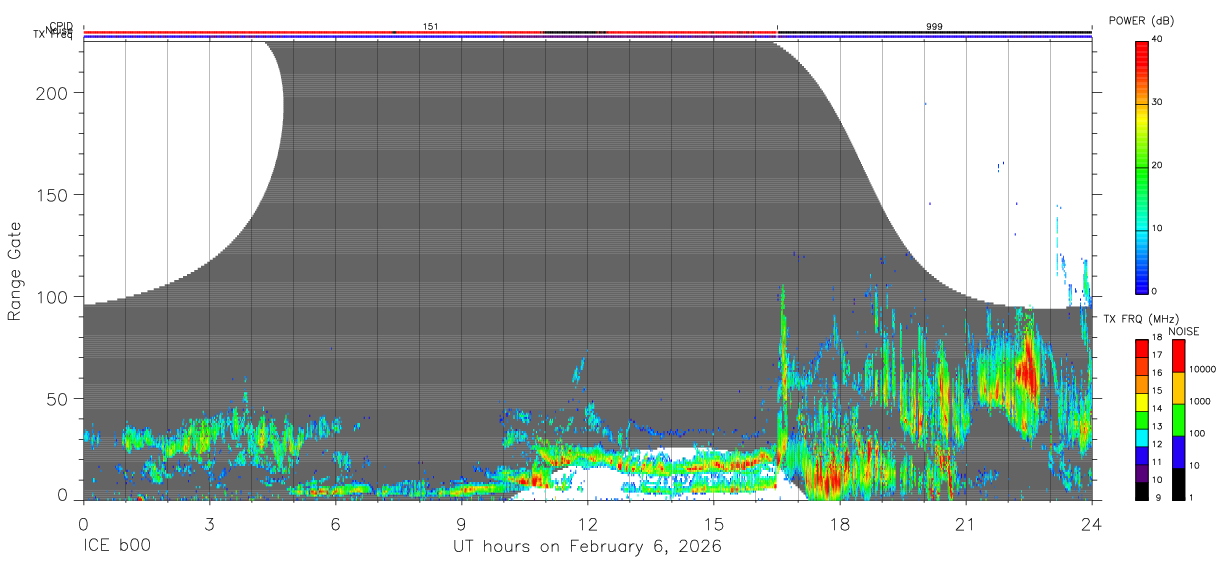This screenshot has width=1228, height=567.
Task: Click the 30 tick label on power scale
Action: [1158, 102]
